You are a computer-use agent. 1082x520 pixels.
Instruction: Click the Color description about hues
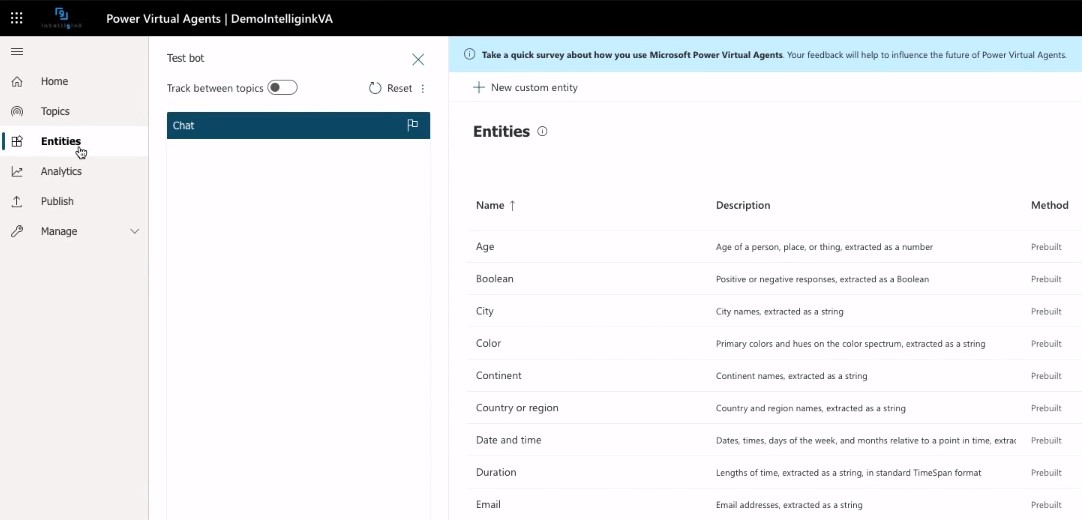pos(851,343)
